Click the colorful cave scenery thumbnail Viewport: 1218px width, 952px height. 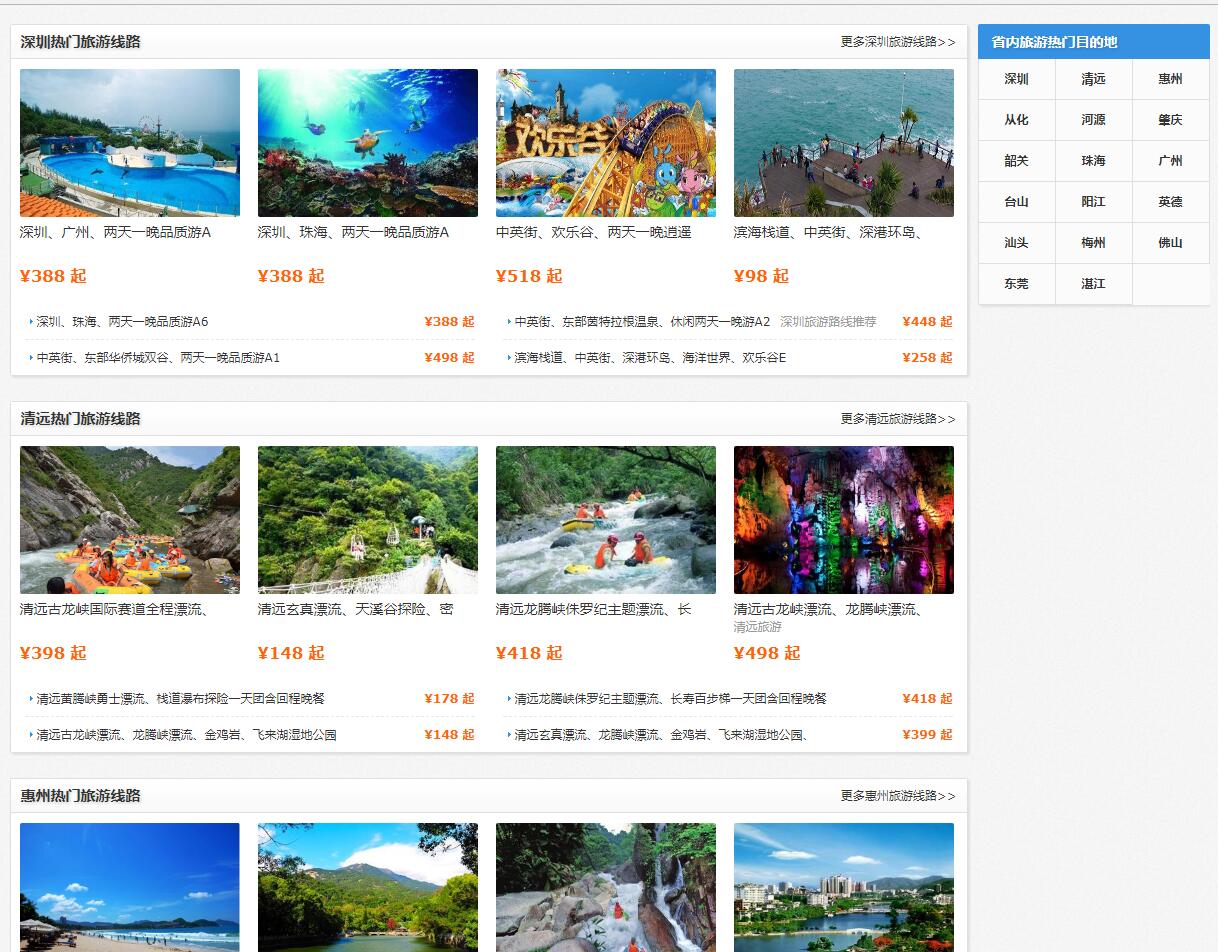(x=843, y=519)
